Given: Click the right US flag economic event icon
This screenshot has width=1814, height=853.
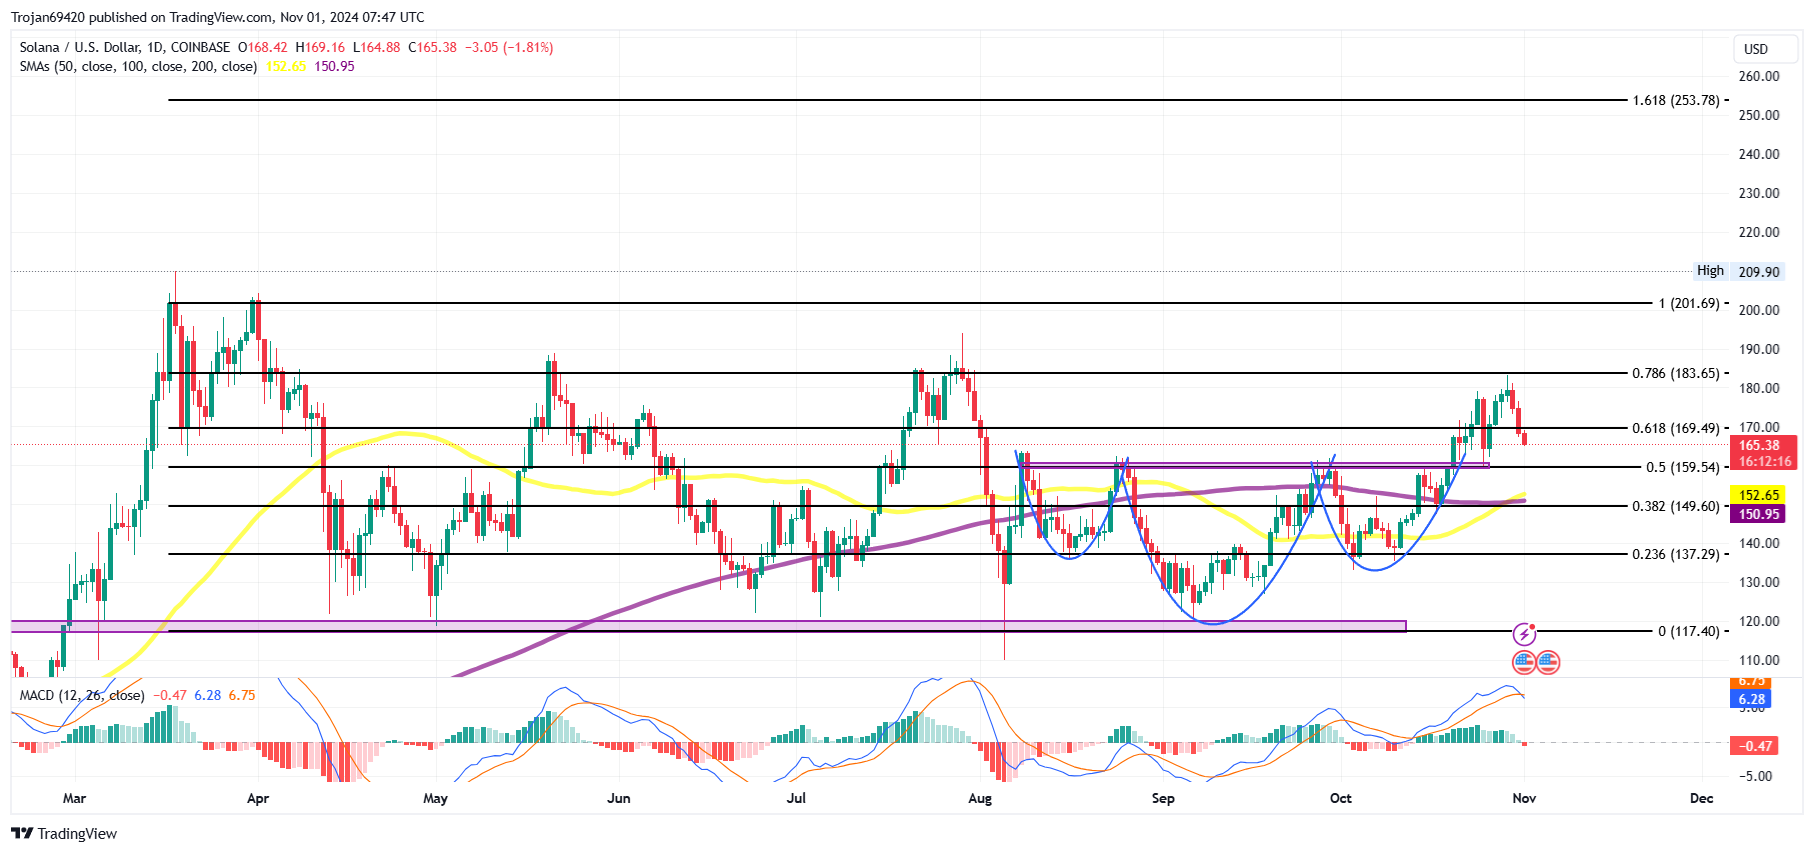Looking at the screenshot, I should tap(1548, 662).
